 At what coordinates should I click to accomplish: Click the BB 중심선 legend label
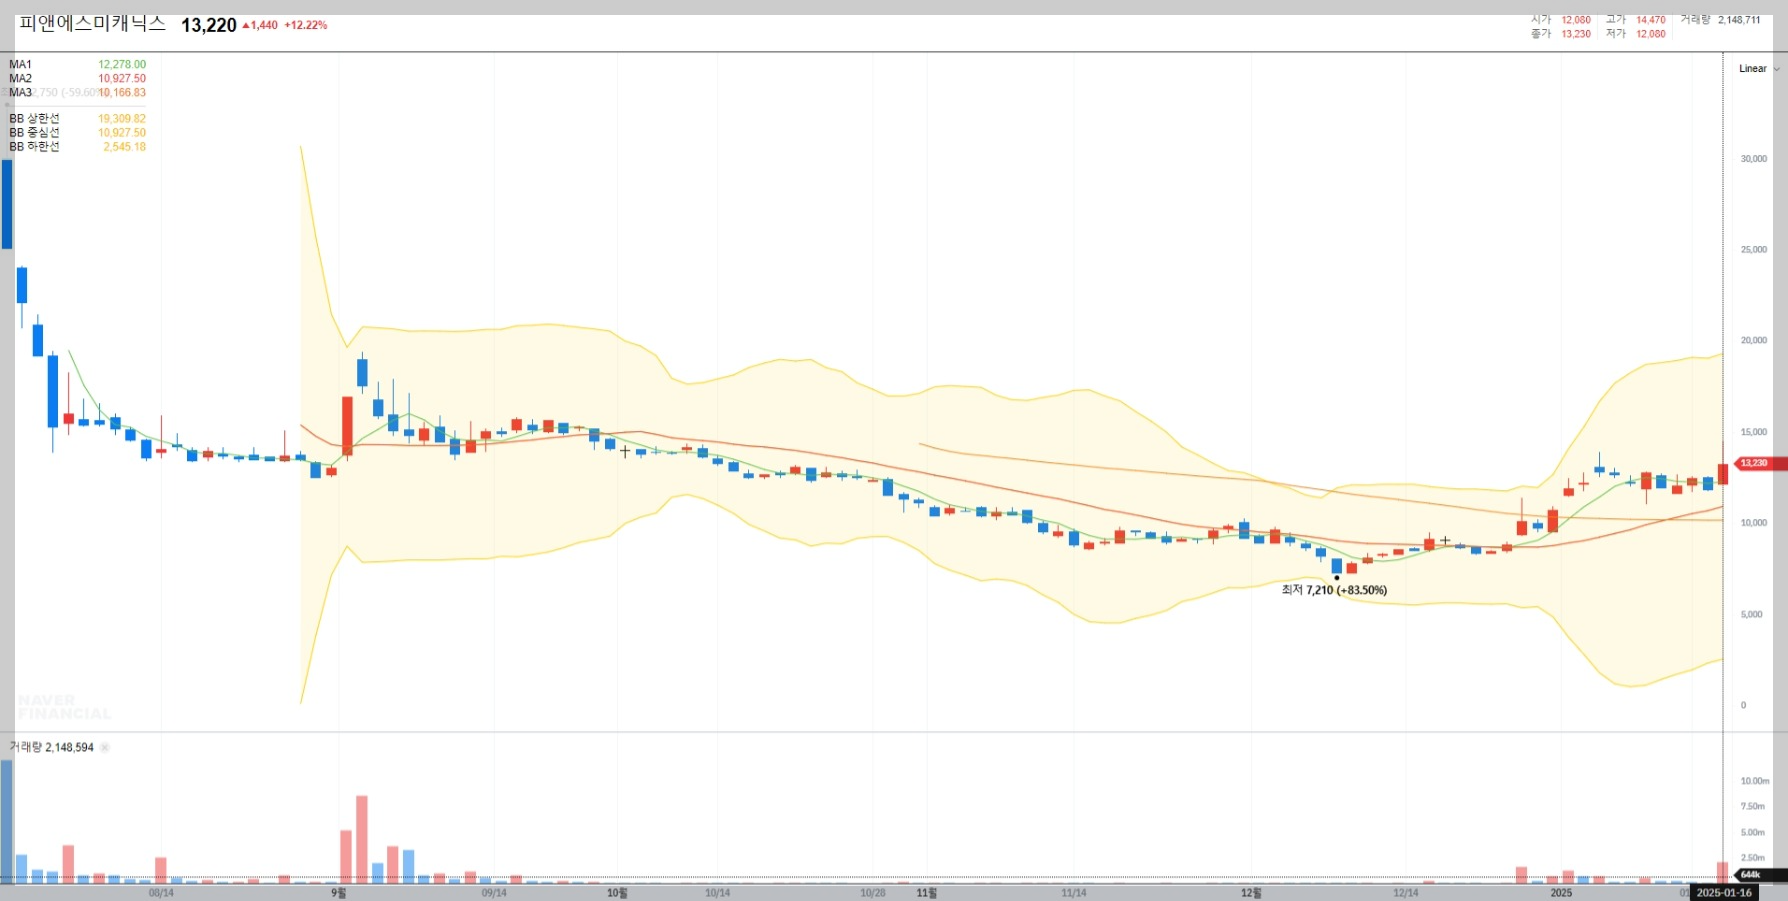pos(34,132)
